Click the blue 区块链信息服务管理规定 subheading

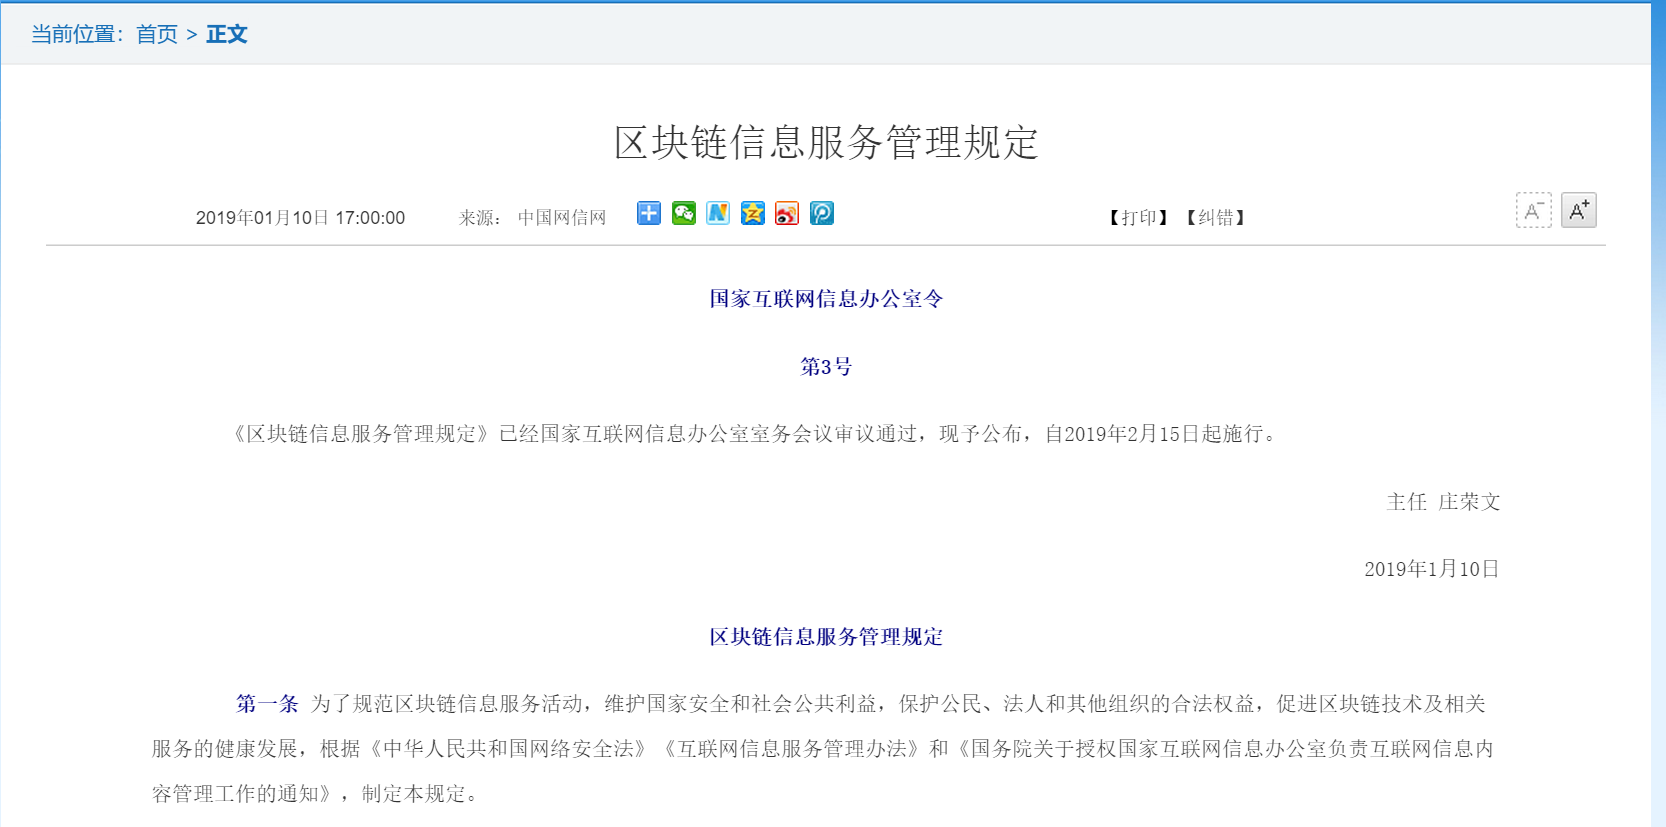826,637
